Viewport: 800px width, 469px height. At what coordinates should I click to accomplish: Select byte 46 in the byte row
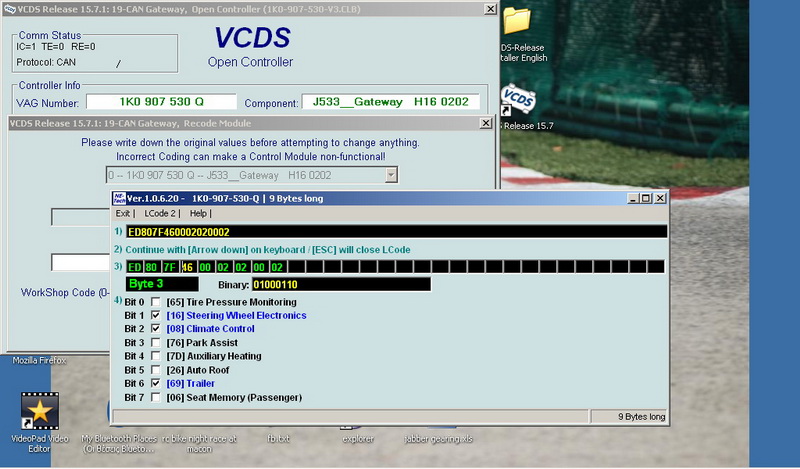188,267
